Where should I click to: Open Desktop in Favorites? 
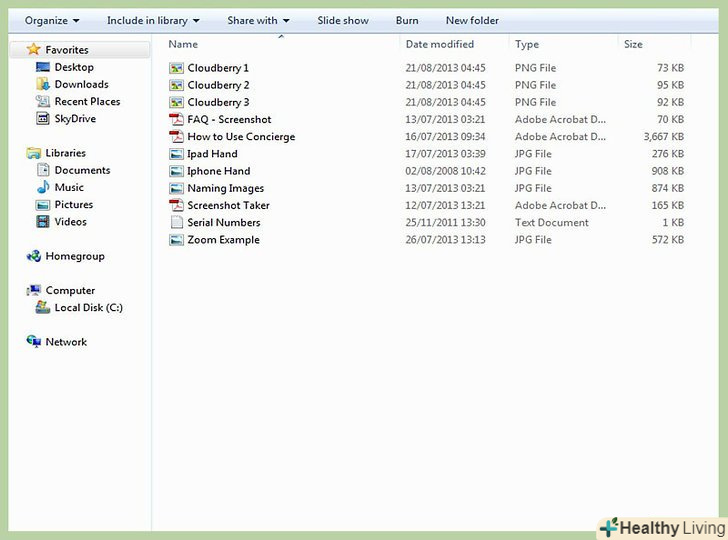[74, 67]
